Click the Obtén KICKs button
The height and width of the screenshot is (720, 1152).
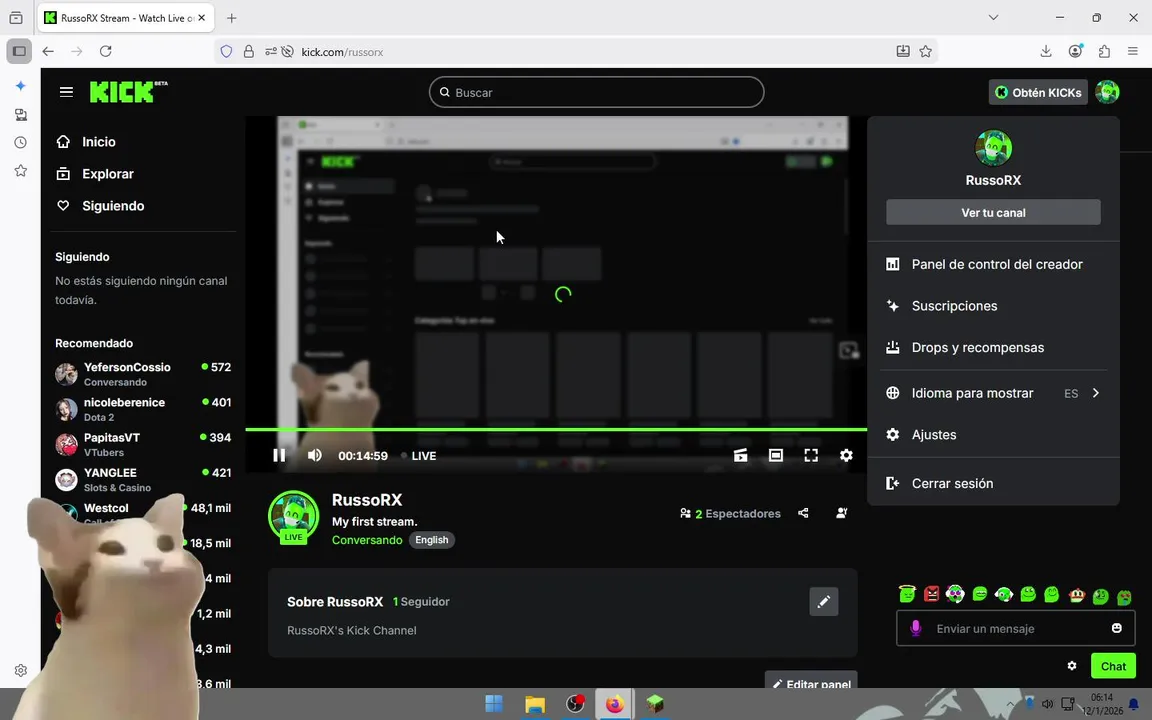[1037, 93]
